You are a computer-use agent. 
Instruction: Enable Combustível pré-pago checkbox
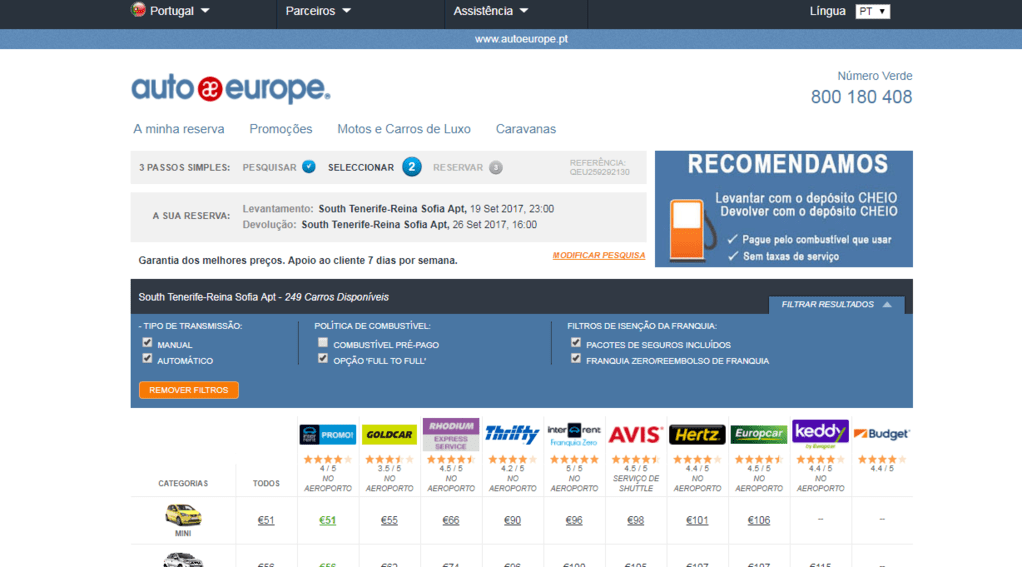[323, 342]
